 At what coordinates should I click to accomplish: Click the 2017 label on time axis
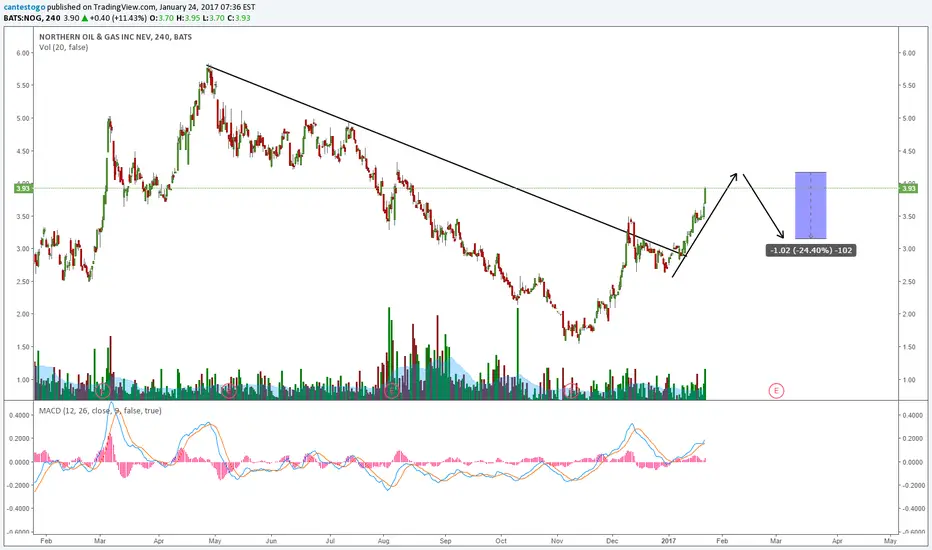coord(669,541)
